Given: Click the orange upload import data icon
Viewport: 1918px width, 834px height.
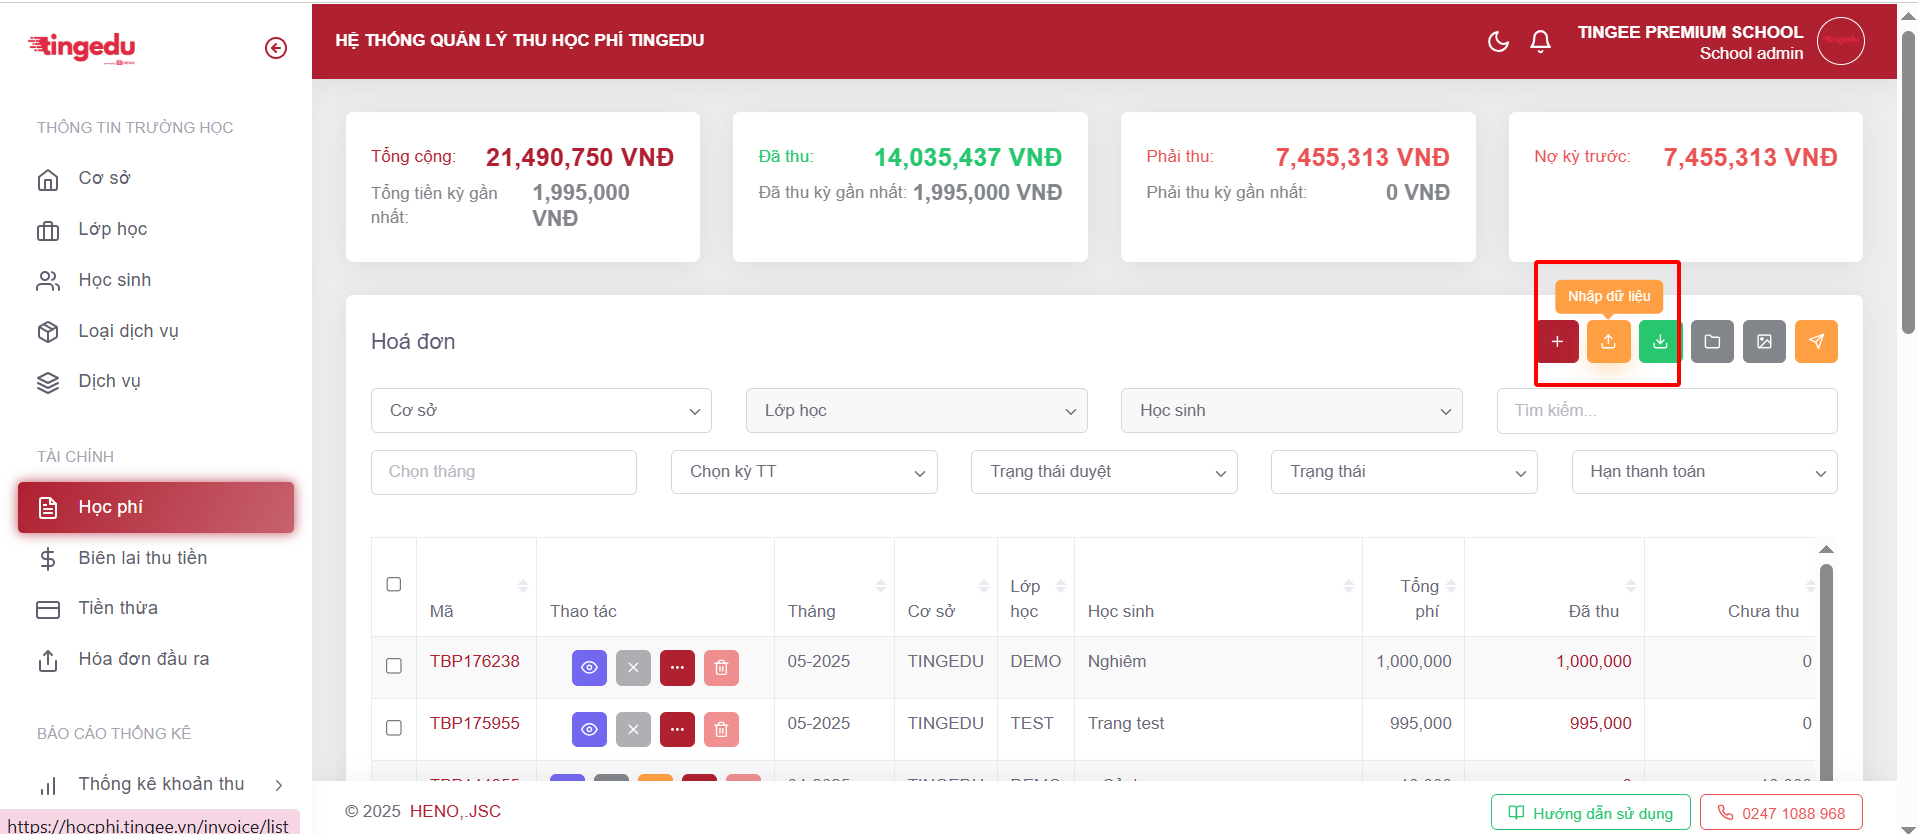Looking at the screenshot, I should point(1608,342).
